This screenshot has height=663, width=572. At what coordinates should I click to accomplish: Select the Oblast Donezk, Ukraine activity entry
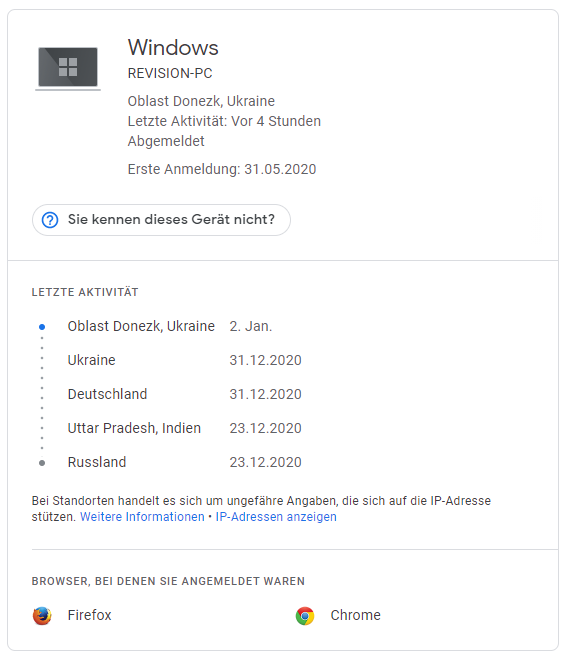point(170,326)
